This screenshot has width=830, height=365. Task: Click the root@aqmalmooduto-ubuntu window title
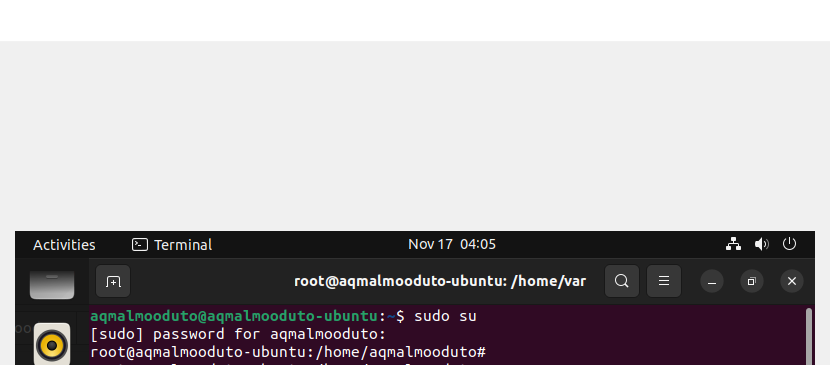[x=440, y=281]
